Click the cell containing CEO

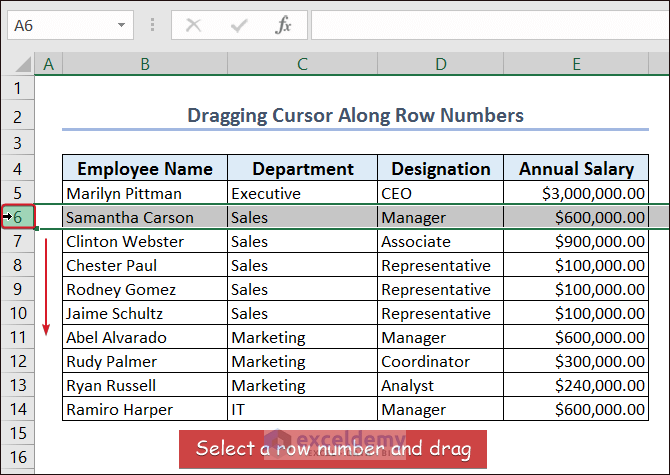coord(440,193)
